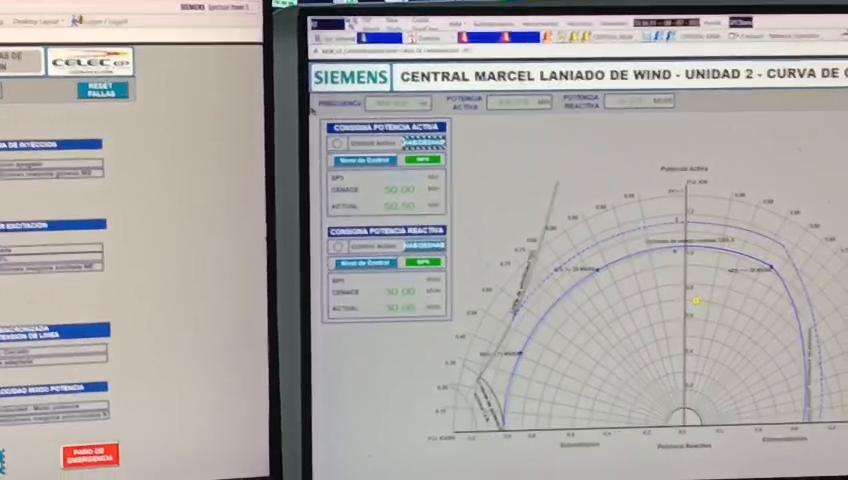
Task: Click the CELEC logo on the left monitor
Action: [x=90, y=62]
